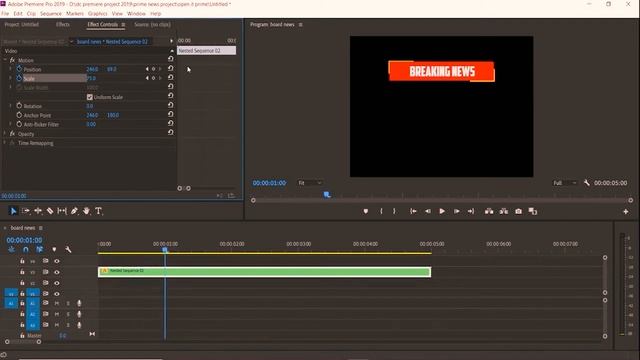The image size is (640, 360).
Task: Toggle Scale animation stopwatch
Action: (x=19, y=78)
